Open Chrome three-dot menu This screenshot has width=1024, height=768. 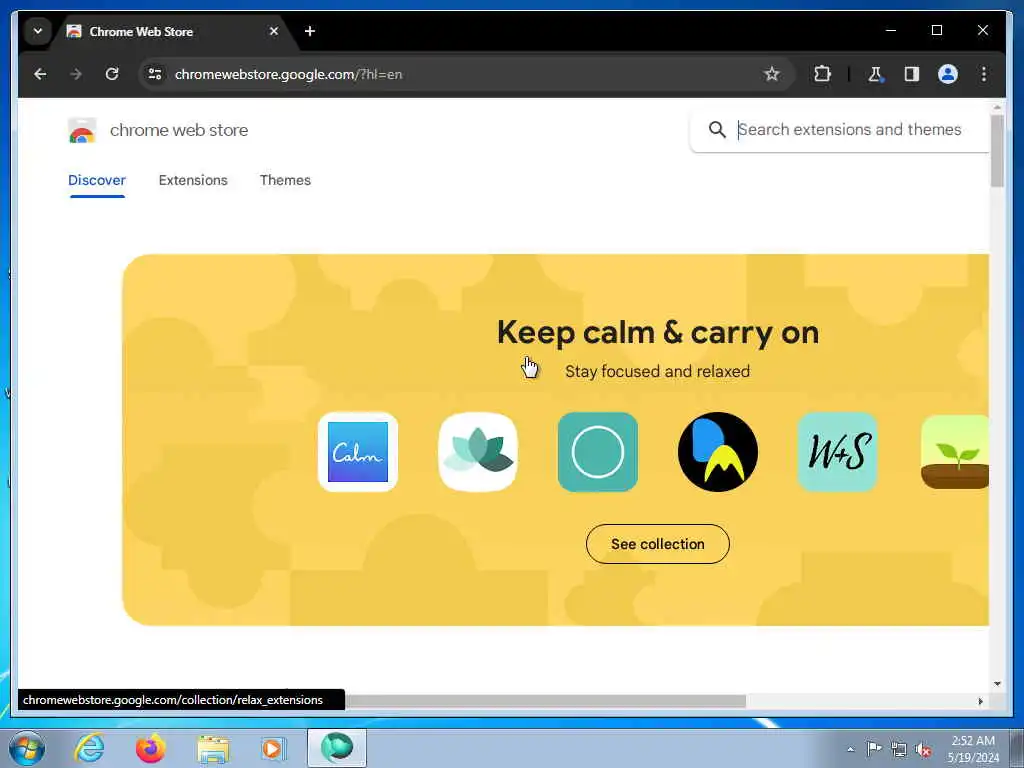[x=984, y=74]
